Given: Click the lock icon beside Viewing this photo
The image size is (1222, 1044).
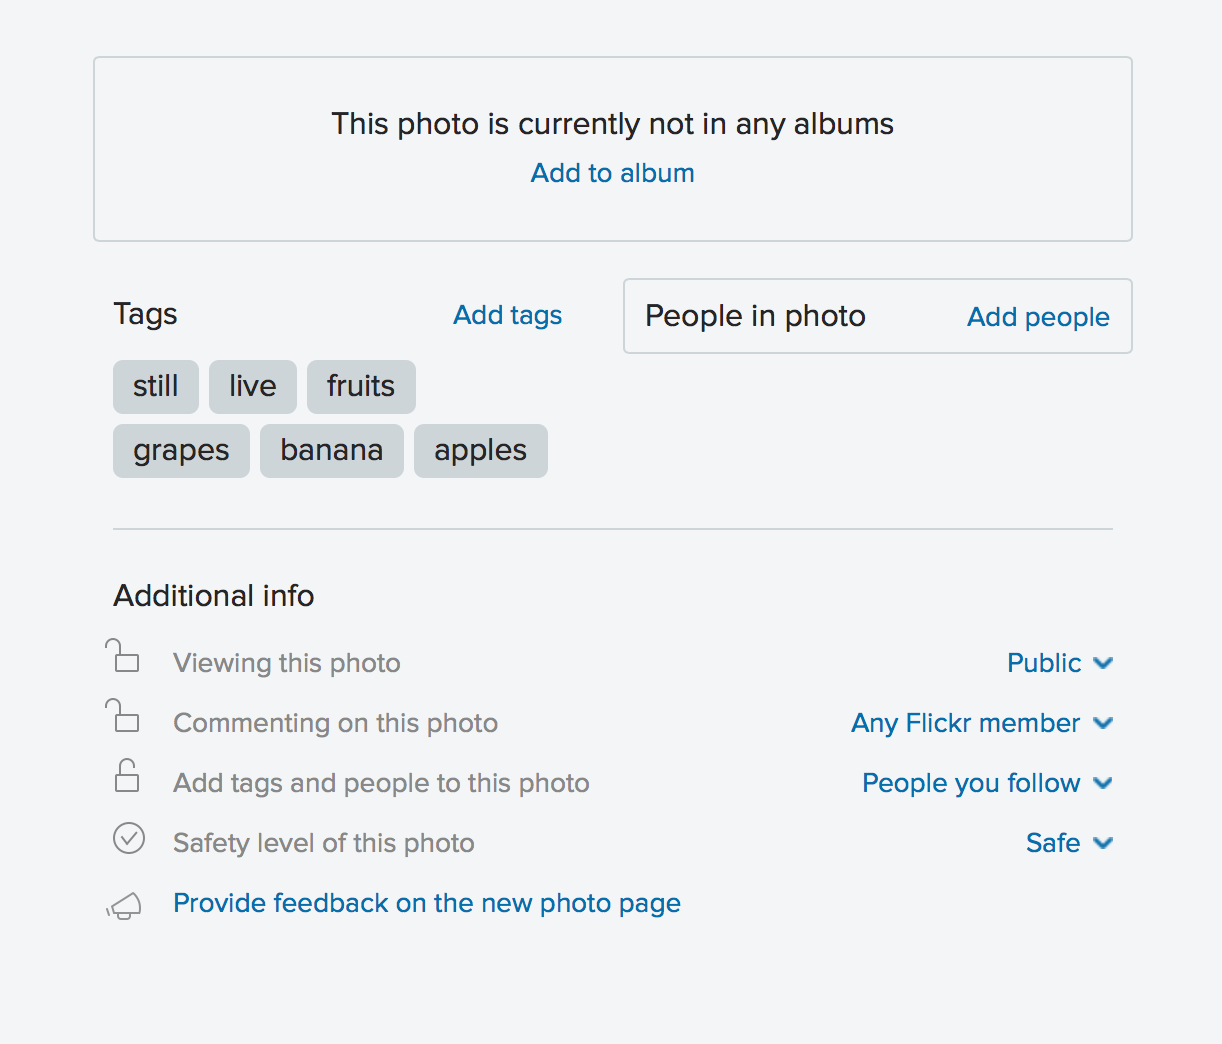Looking at the screenshot, I should 124,658.
